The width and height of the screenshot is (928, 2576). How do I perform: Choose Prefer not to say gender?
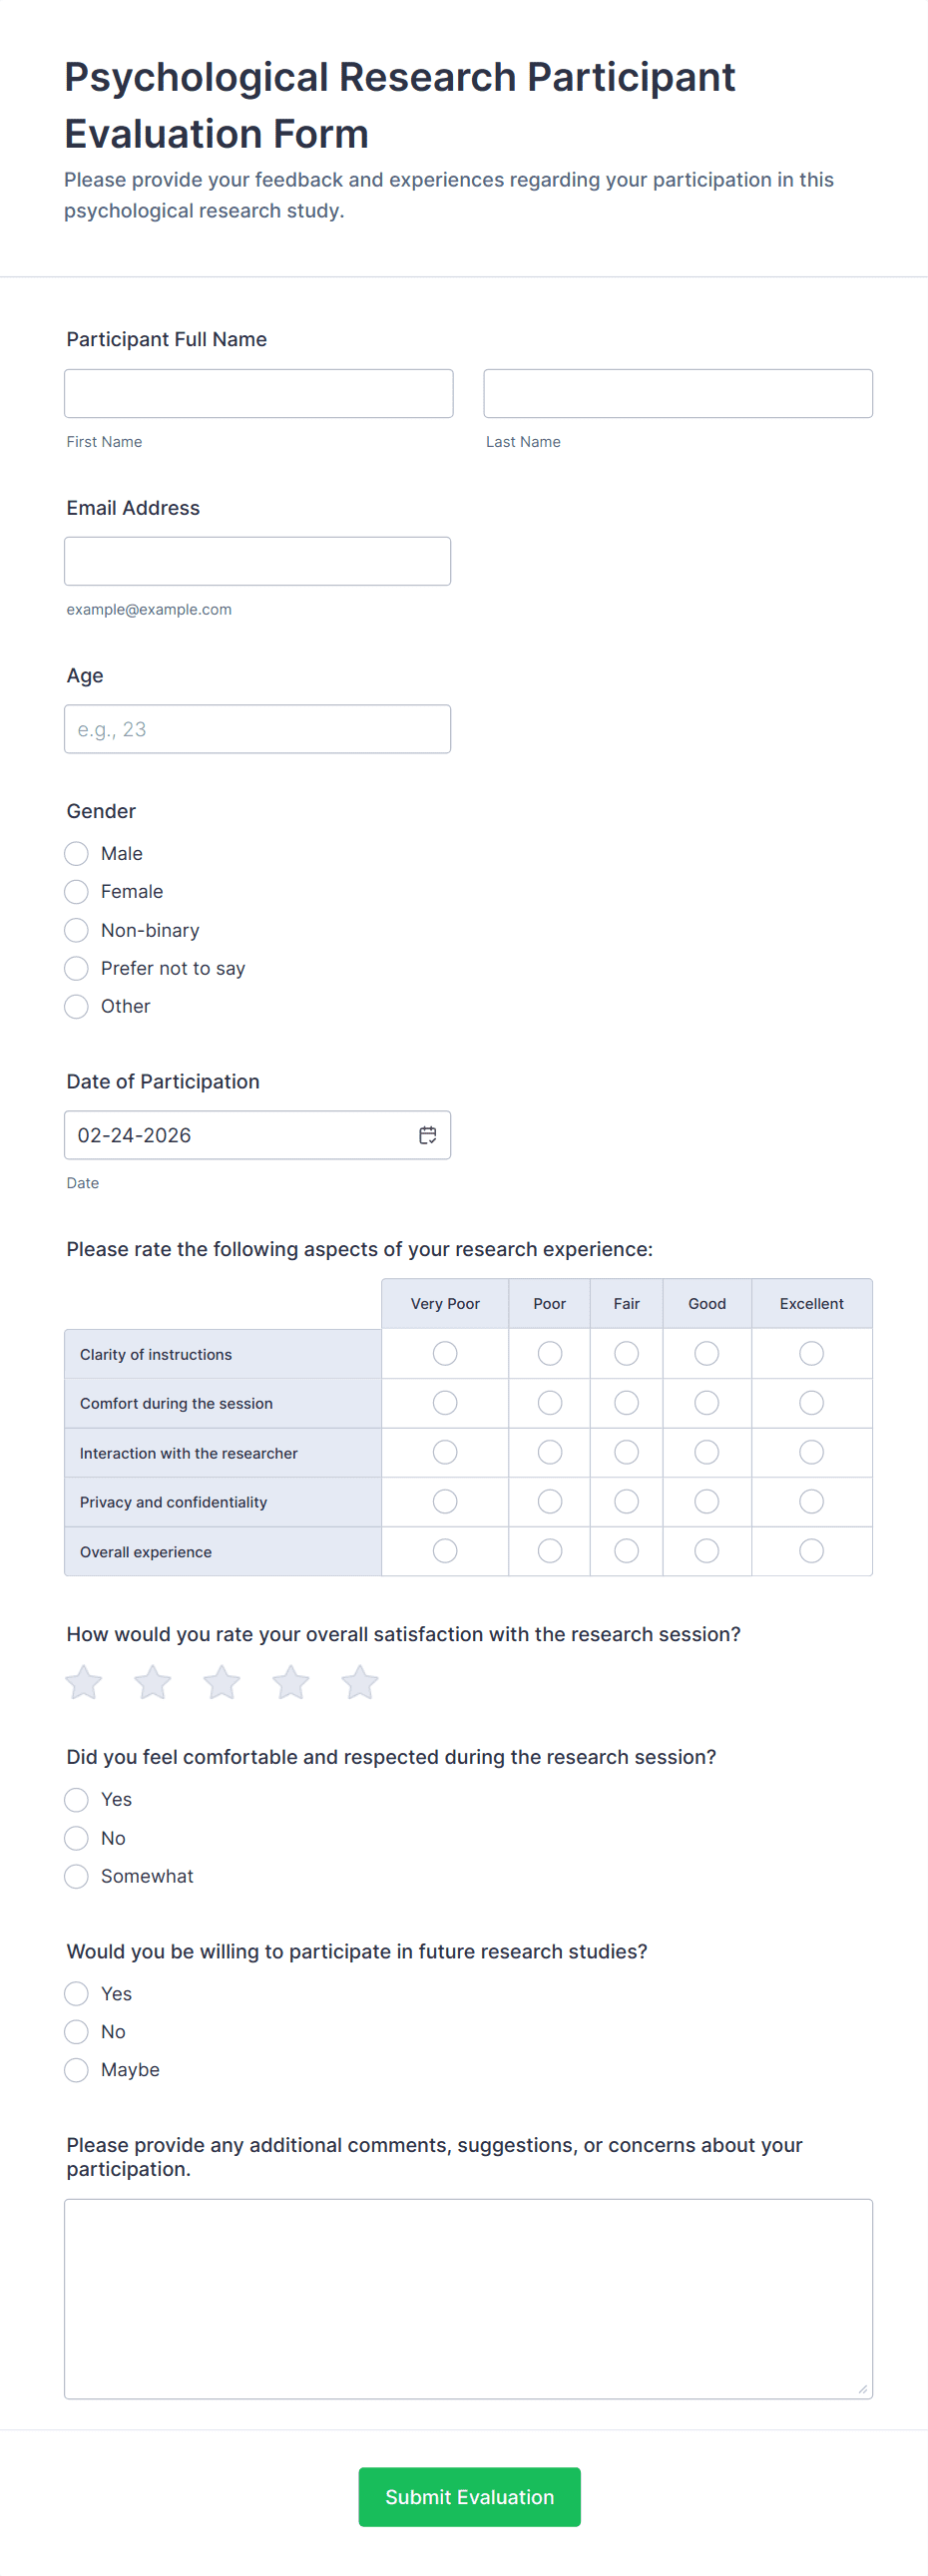[x=77, y=968]
